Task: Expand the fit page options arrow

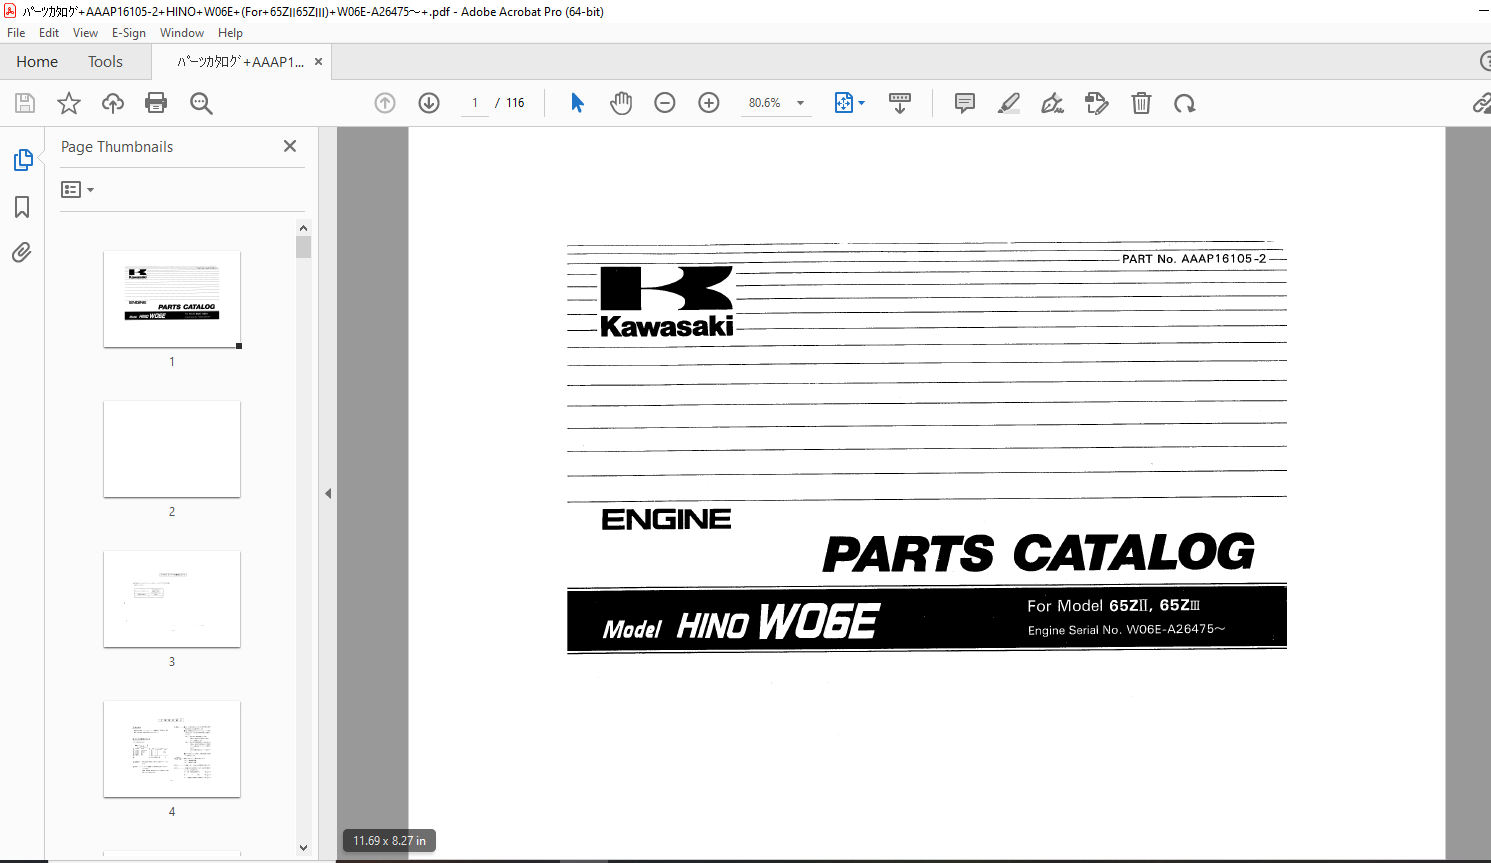Action: click(862, 103)
